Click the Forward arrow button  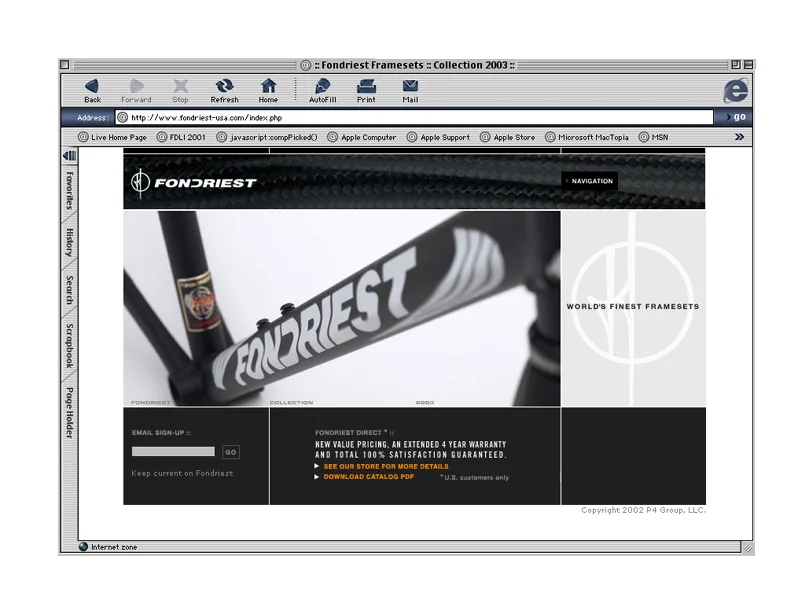136,91
